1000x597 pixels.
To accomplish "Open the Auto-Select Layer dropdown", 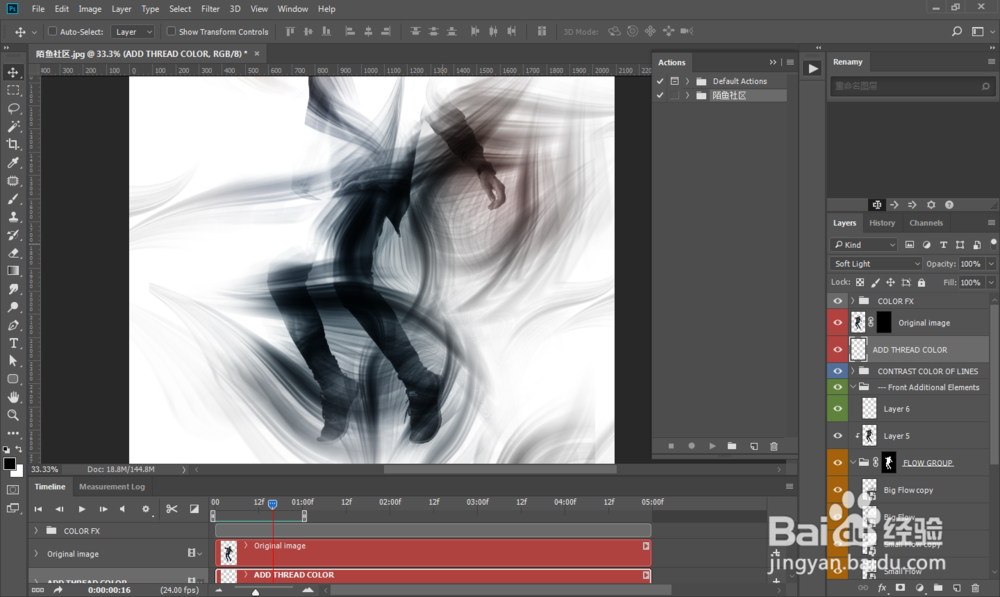I will click(133, 31).
